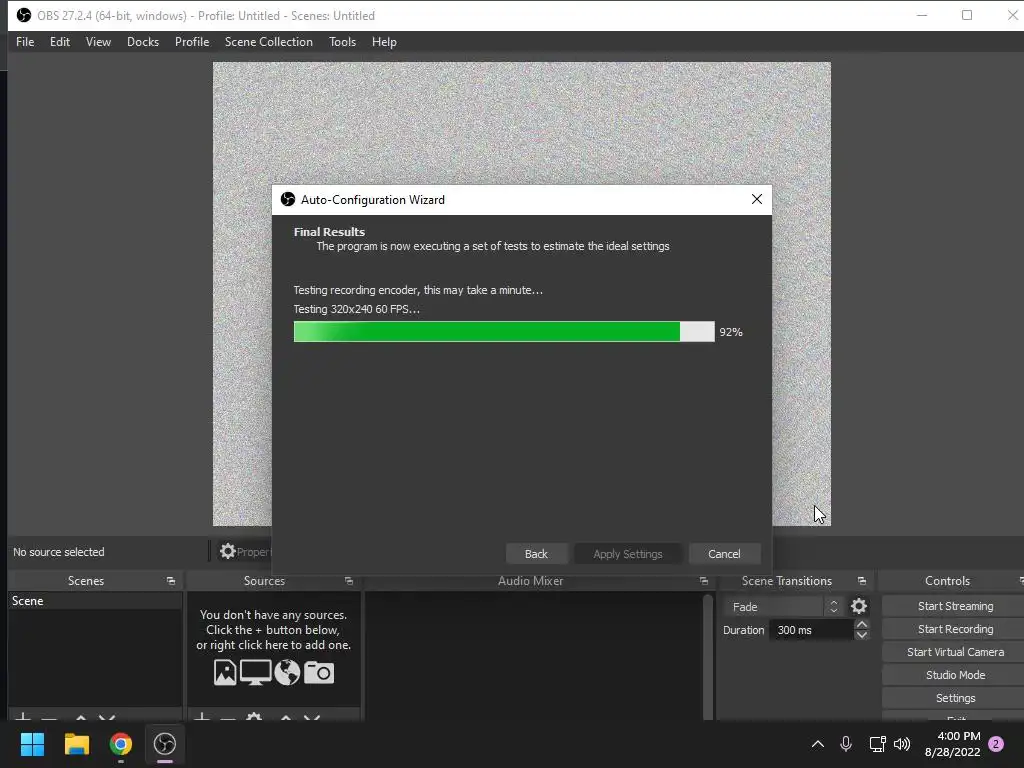
Task: Open Settings from the Controls dock
Action: [x=955, y=698]
